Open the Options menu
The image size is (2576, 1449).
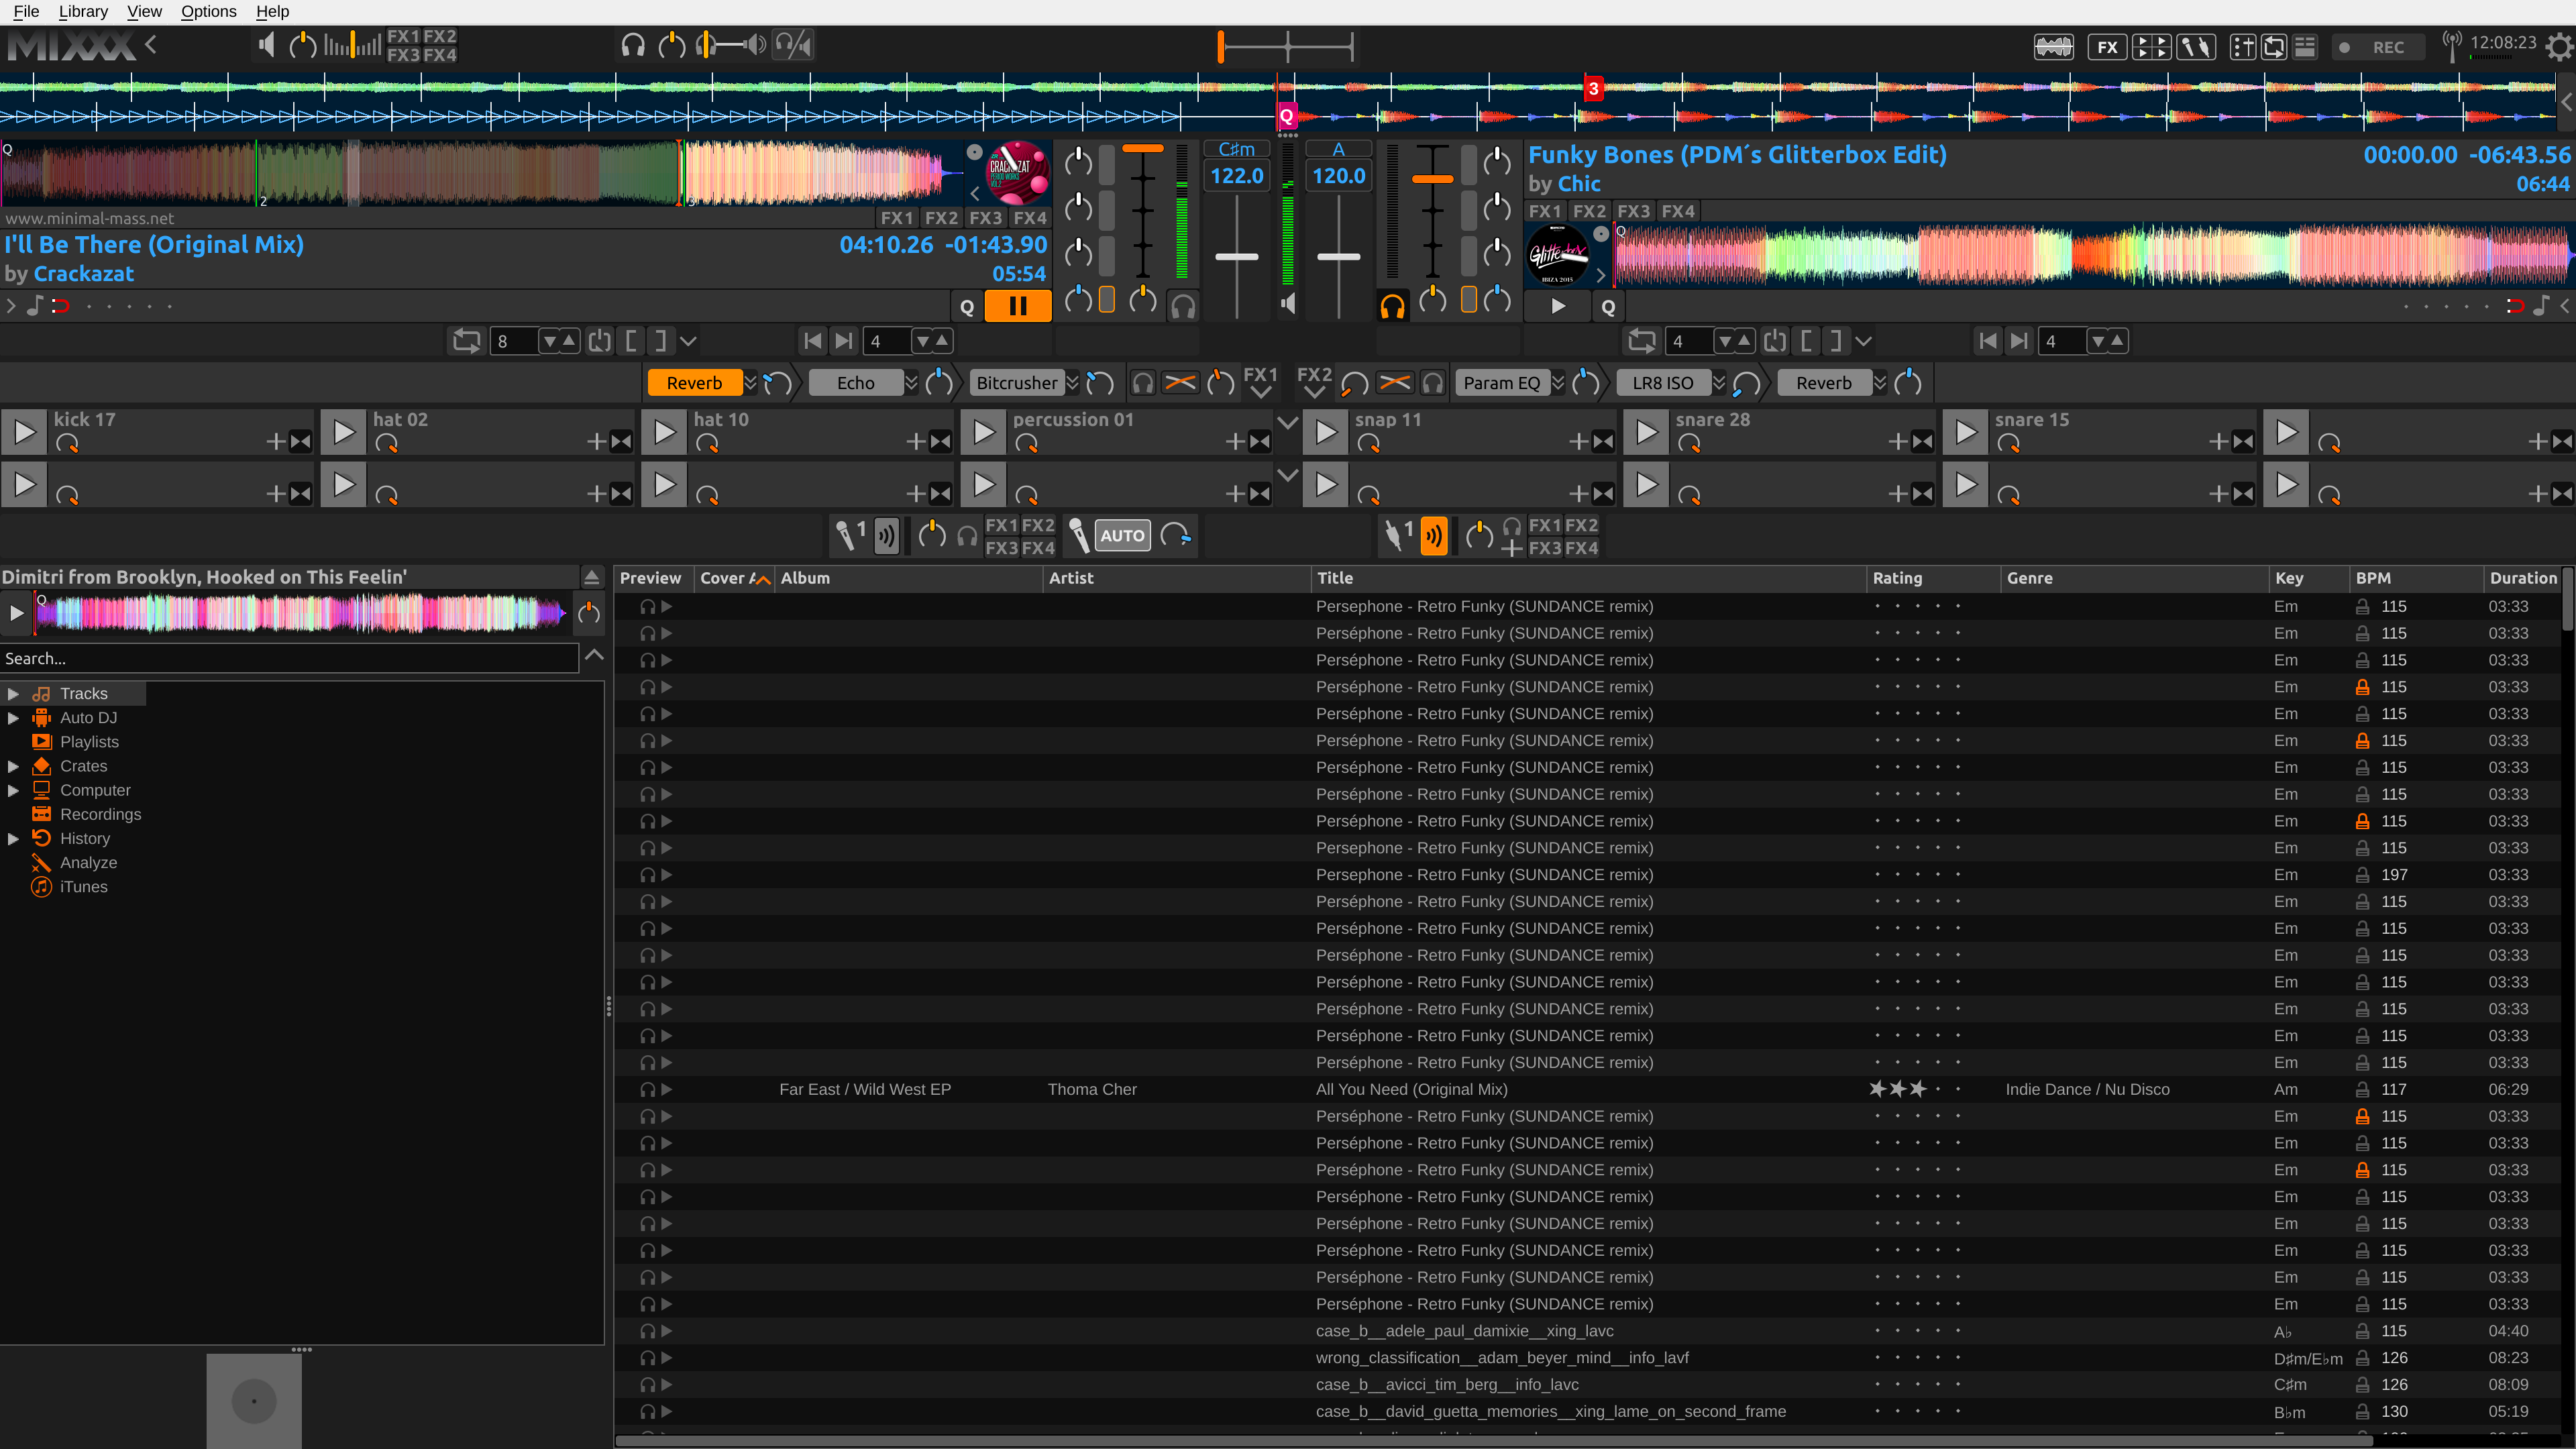coord(208,11)
